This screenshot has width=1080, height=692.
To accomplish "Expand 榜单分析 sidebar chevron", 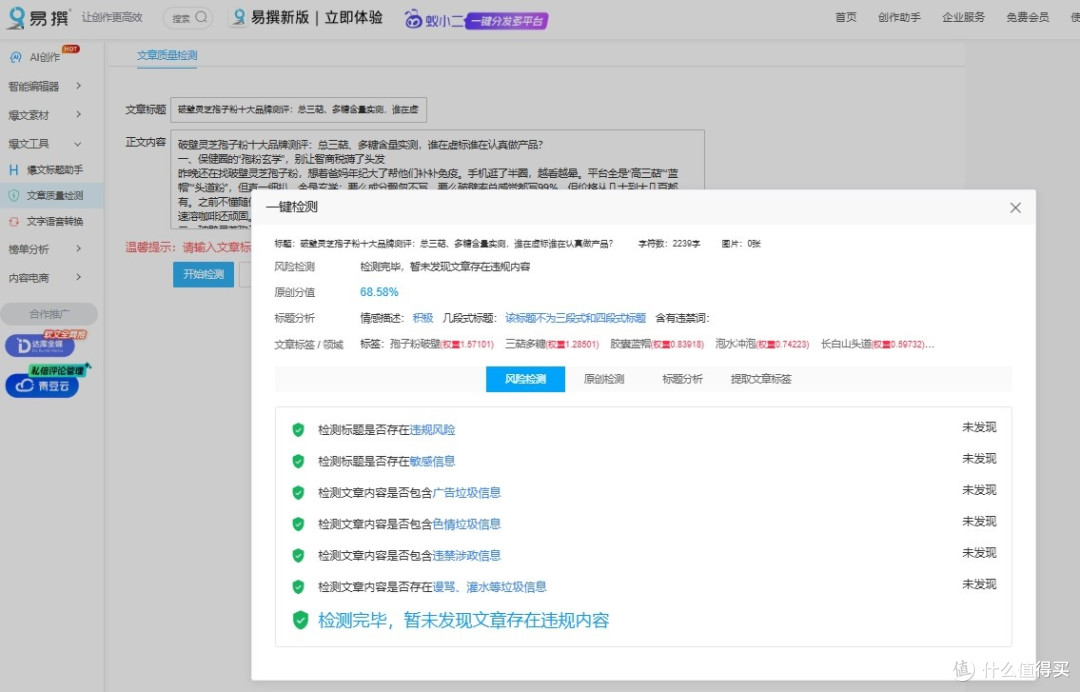I will pos(79,249).
